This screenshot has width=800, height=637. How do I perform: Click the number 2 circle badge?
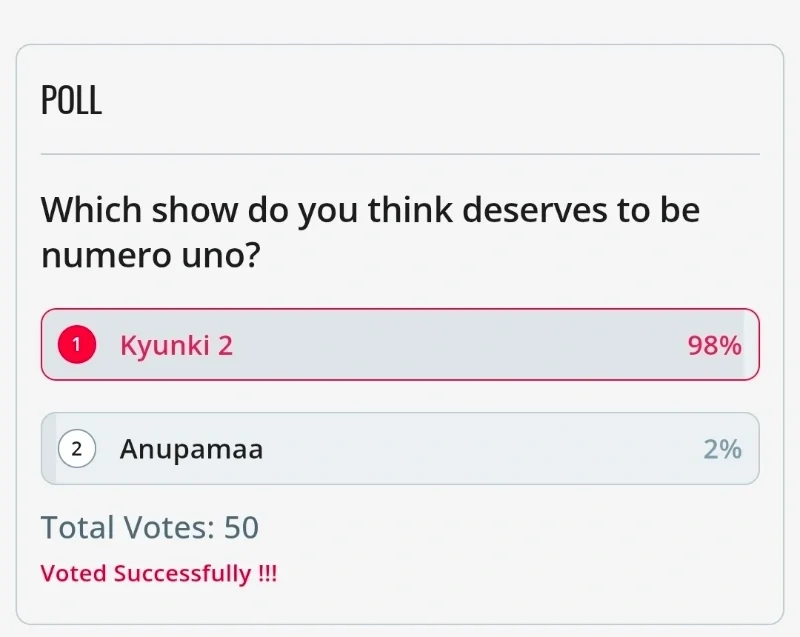coord(77,449)
